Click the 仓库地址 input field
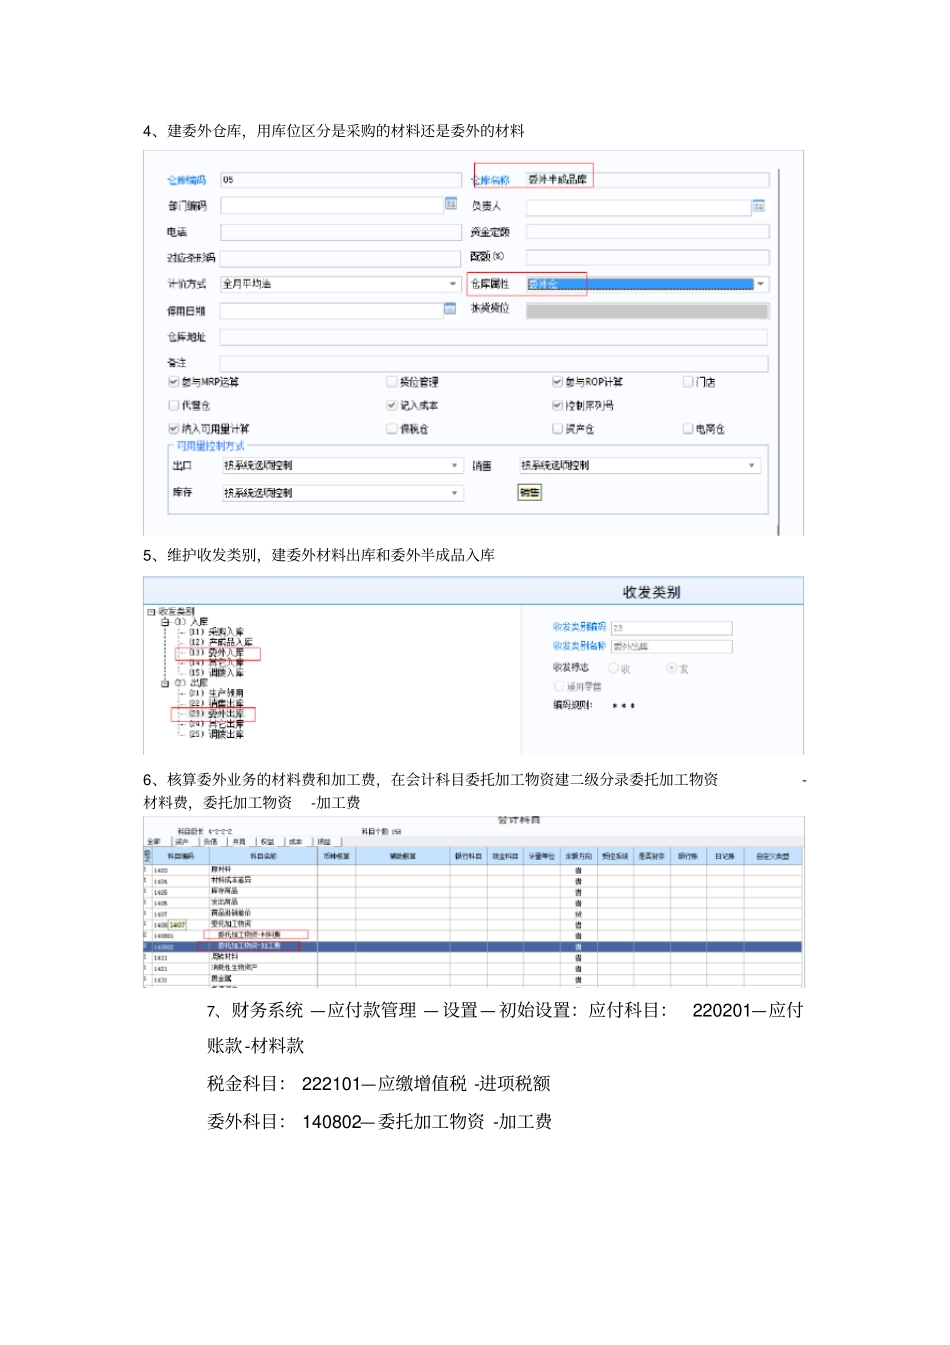This screenshot has width=950, height=1345. 494,337
